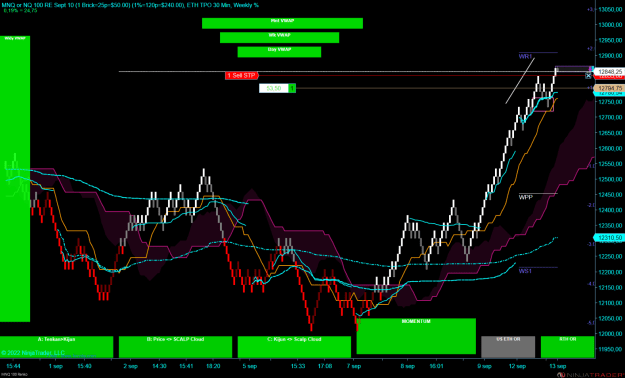Click the 2 sep date label
The width and height of the screenshot is (625, 378).
coord(130,366)
